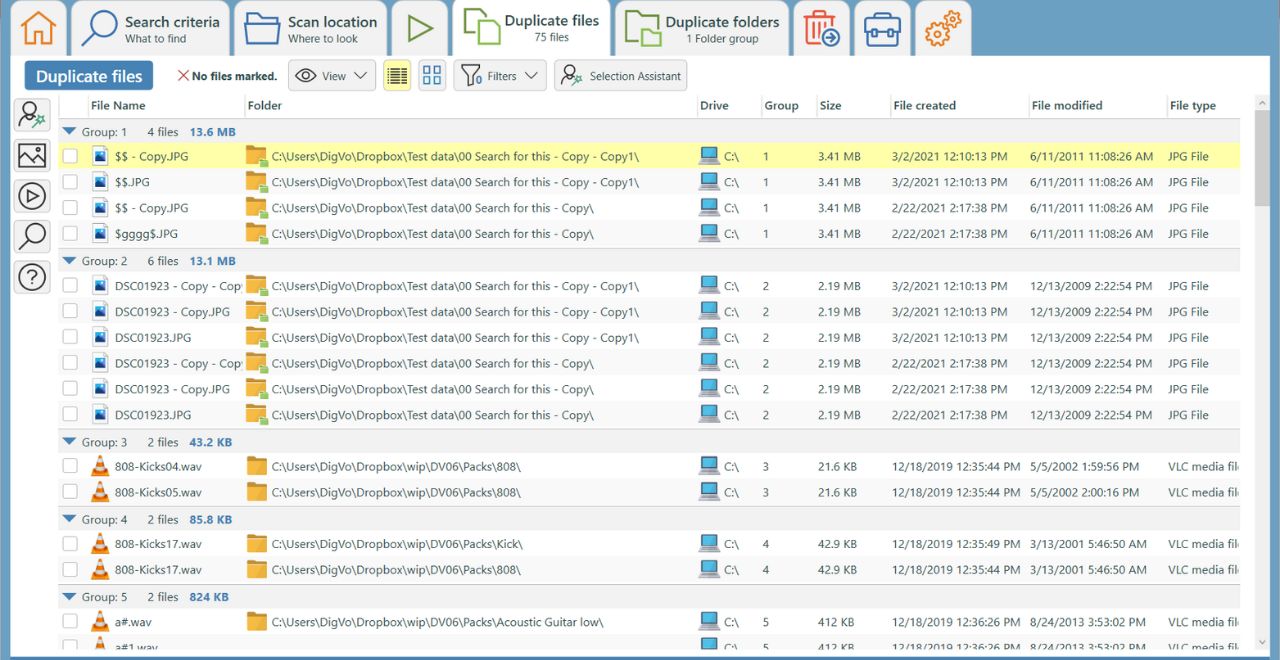The height and width of the screenshot is (660, 1280).
Task: Click sidebar selection assistant wand icon
Action: (32, 114)
